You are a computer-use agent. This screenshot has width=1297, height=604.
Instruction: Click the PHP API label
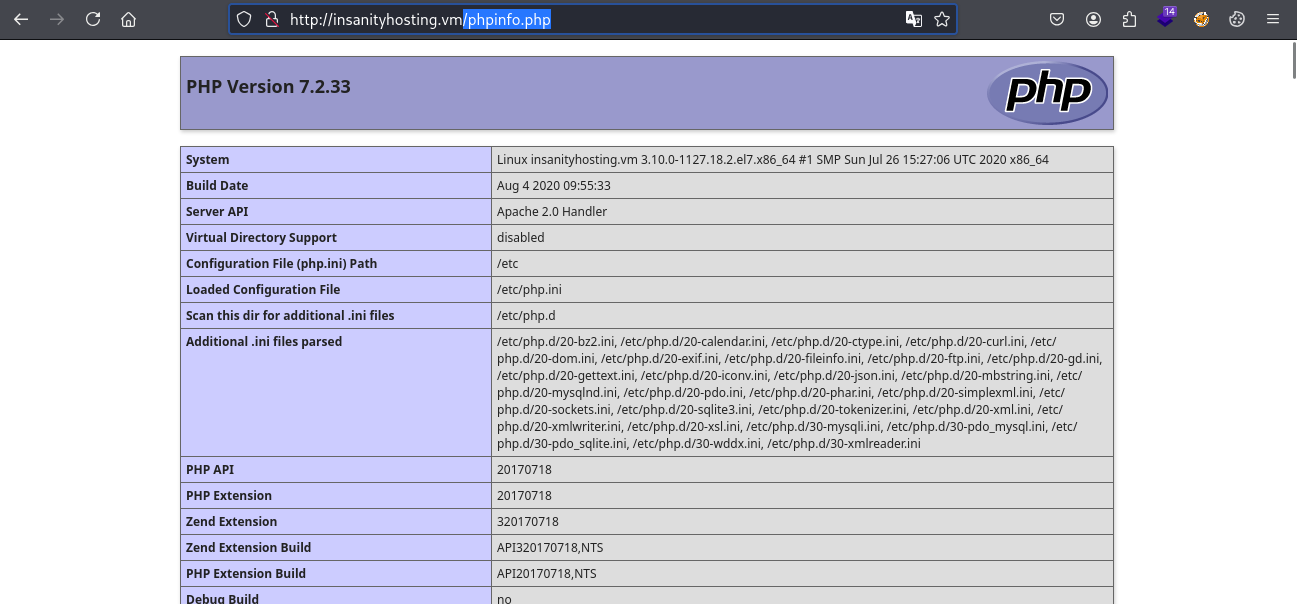208,470
